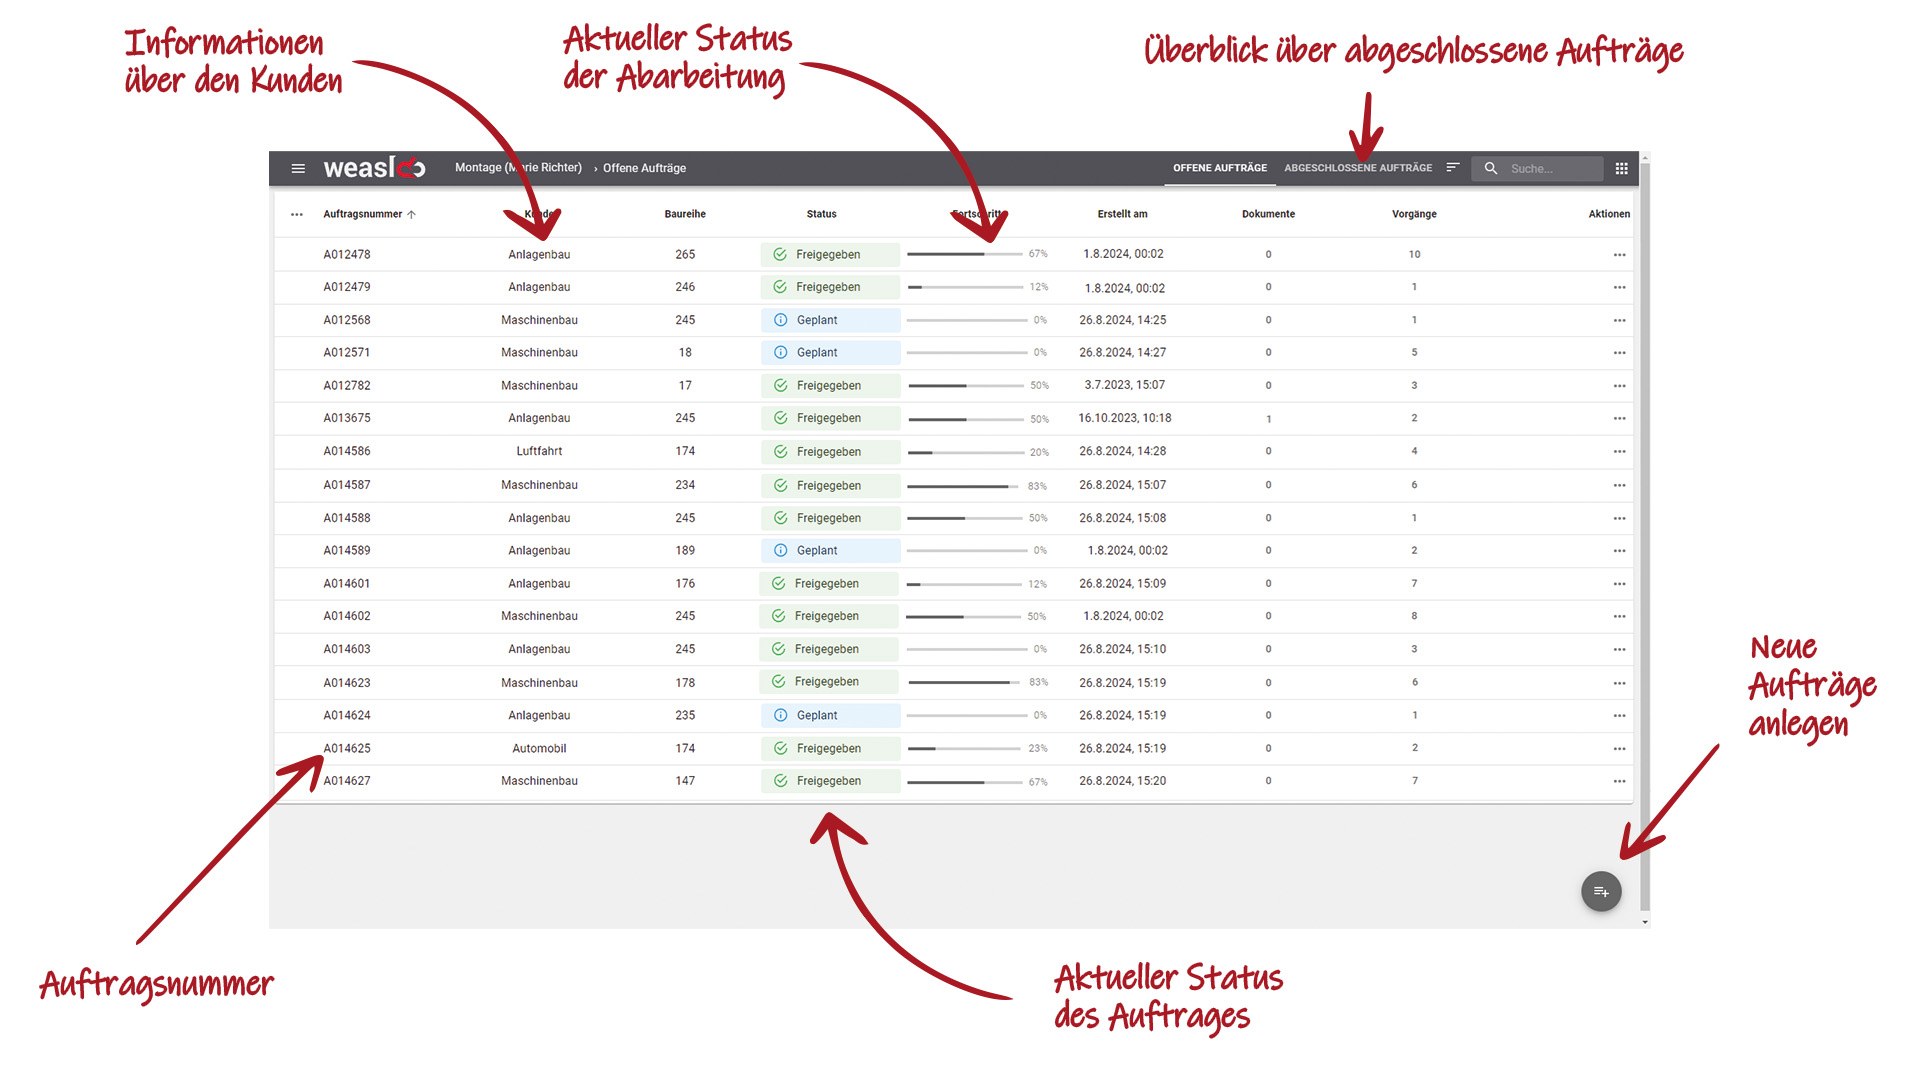Open actions menu for order A014627
Screen dimensions: 1920x1080
1619,781
